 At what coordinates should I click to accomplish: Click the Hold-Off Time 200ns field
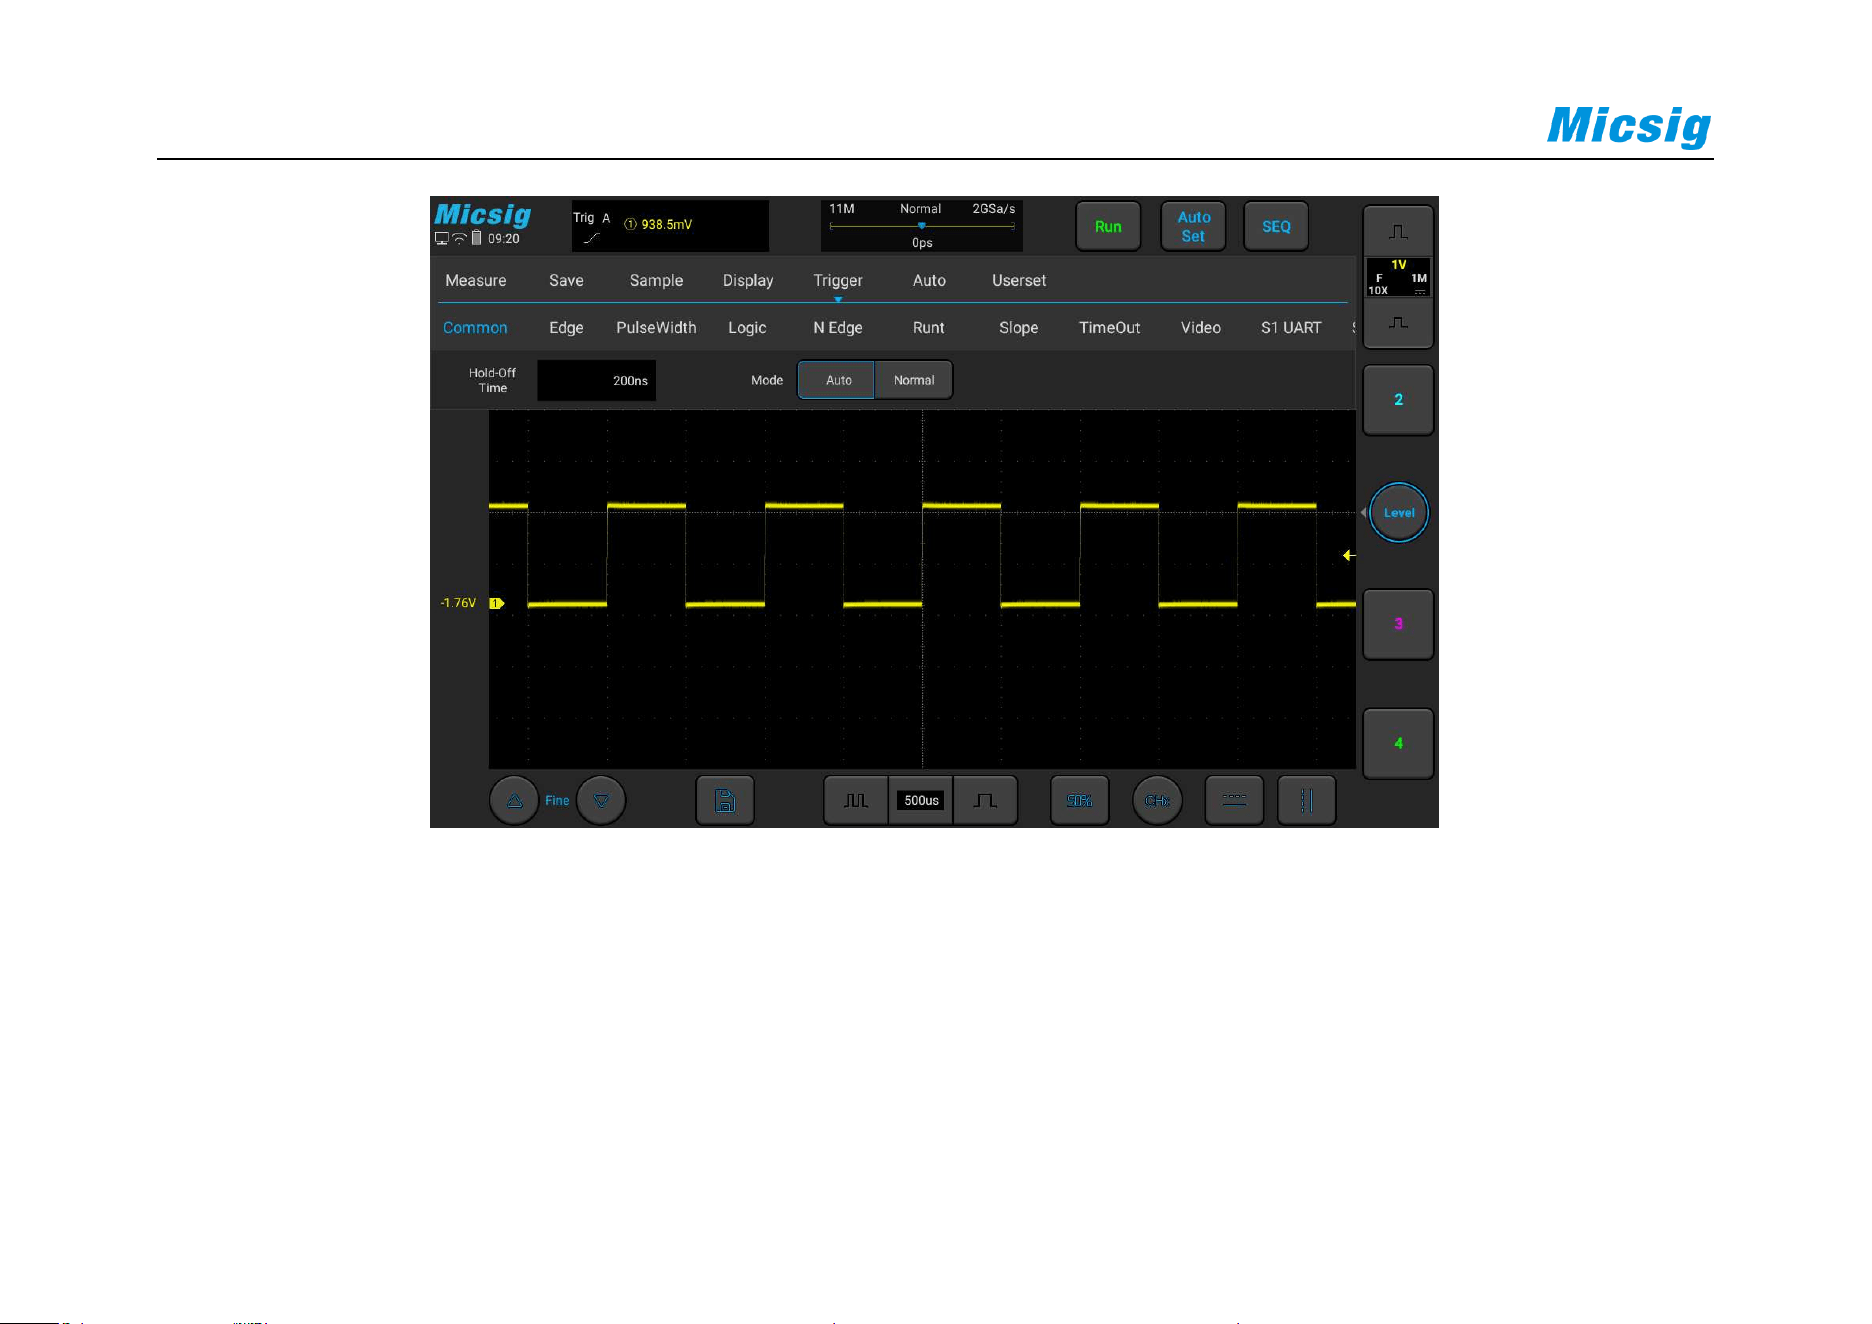(597, 381)
